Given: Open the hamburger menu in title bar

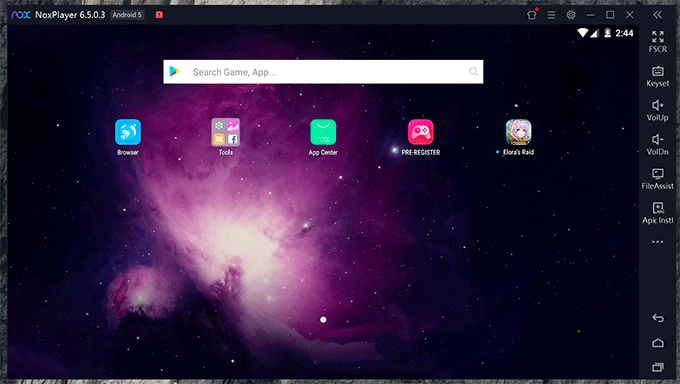Looking at the screenshot, I should coord(551,15).
